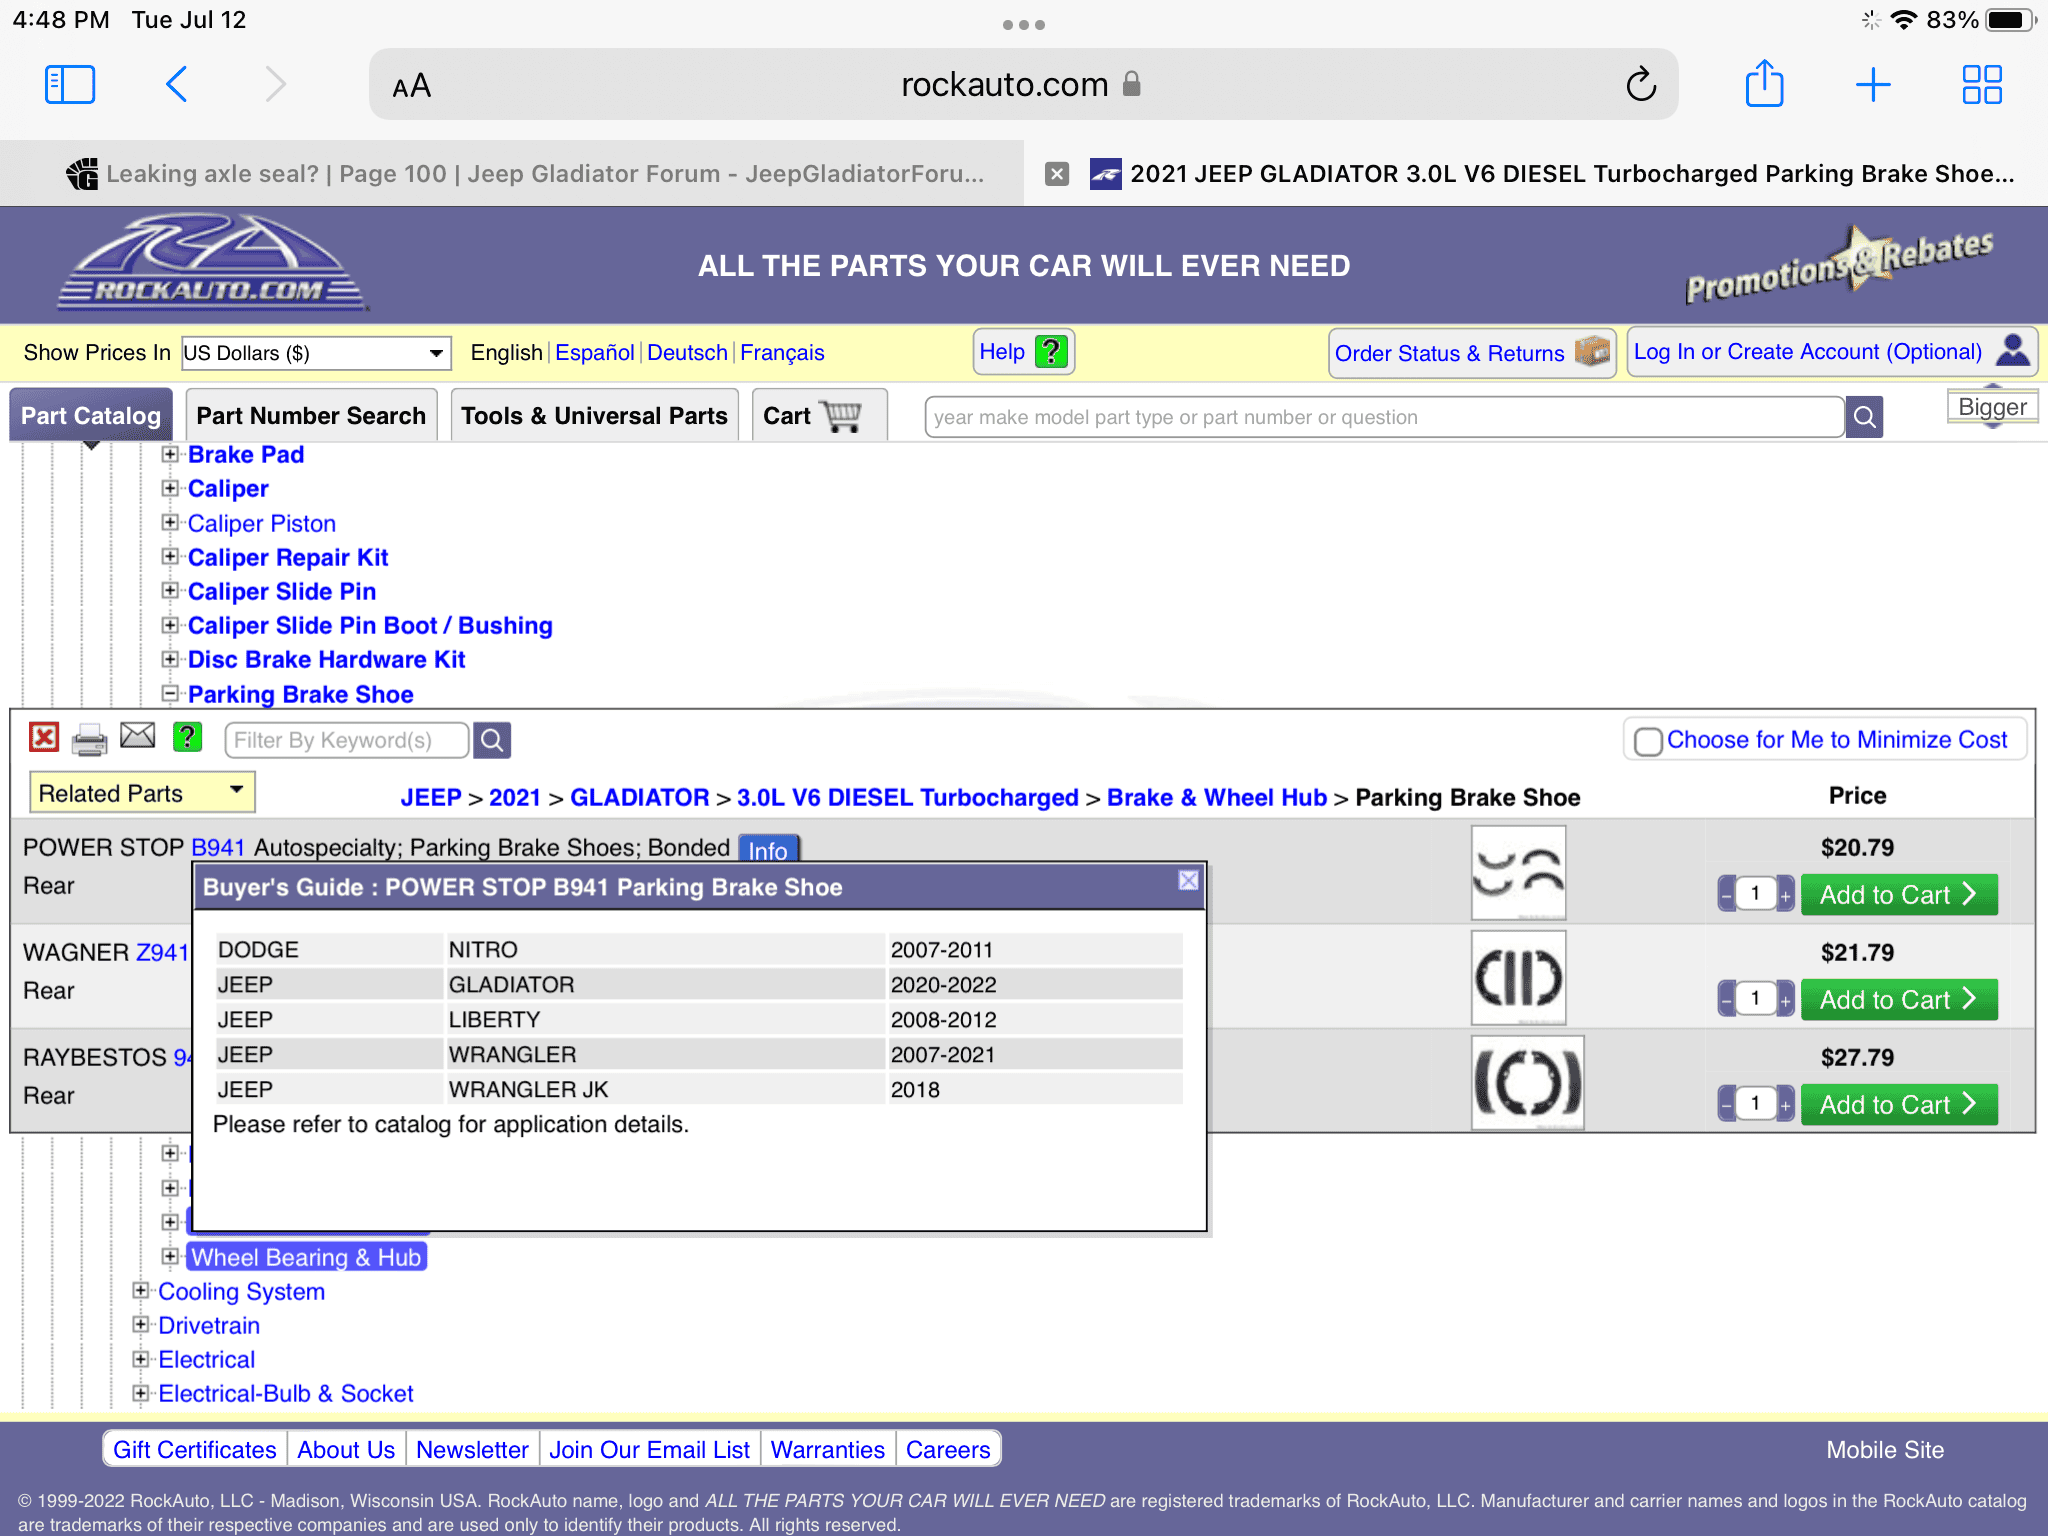The width and height of the screenshot is (2048, 1536).
Task: Email the parts listing
Action: pyautogui.click(x=138, y=737)
